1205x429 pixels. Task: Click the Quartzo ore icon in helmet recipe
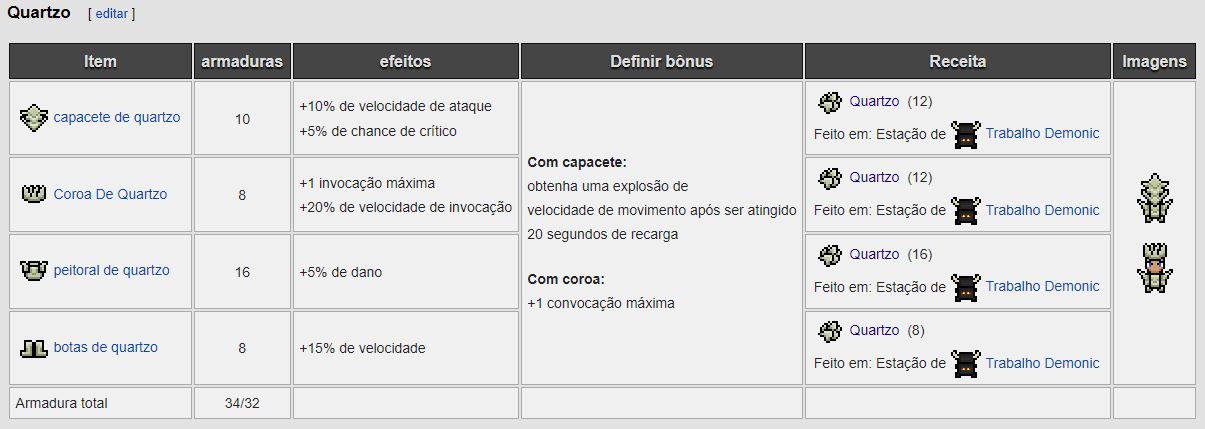[829, 101]
